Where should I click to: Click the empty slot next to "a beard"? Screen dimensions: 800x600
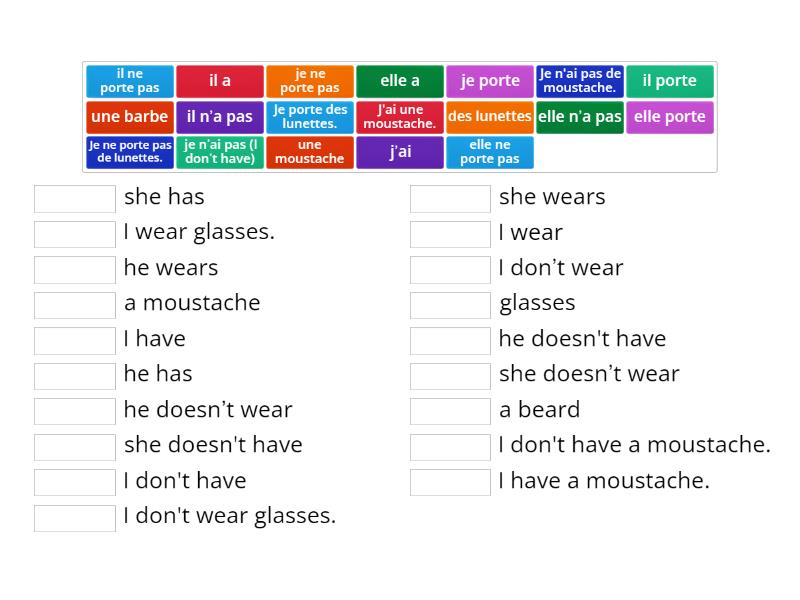[450, 410]
